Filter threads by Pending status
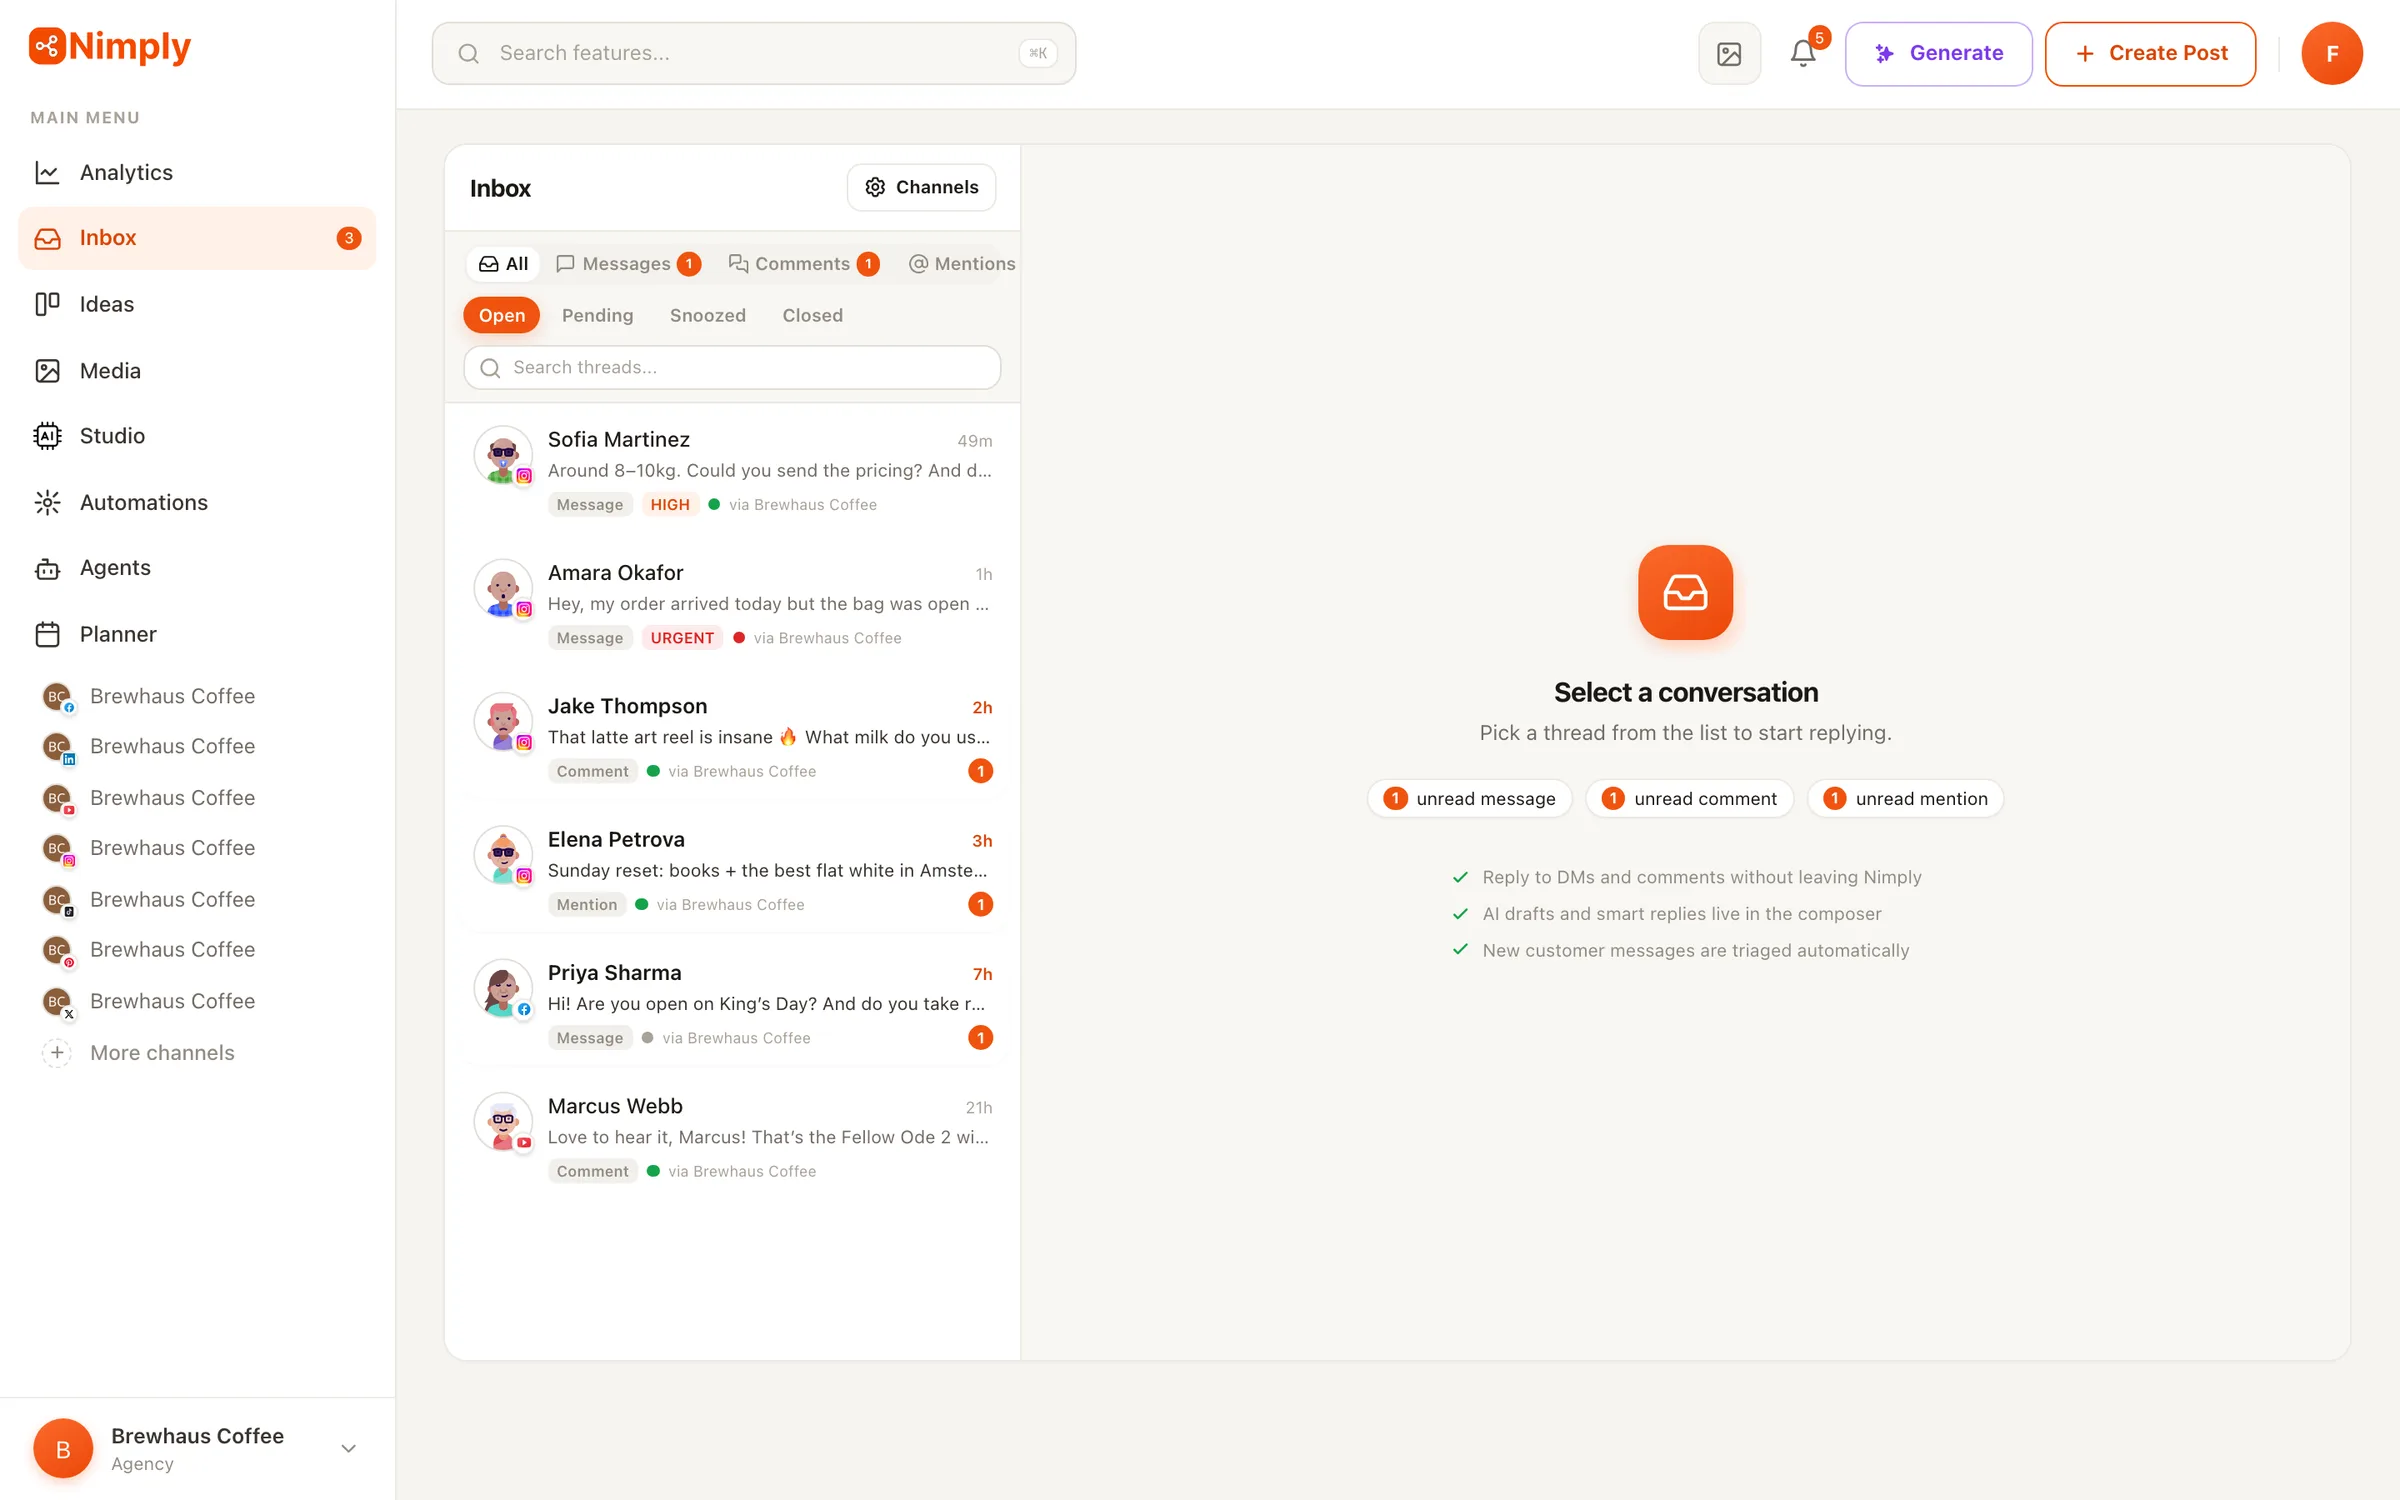 597,315
